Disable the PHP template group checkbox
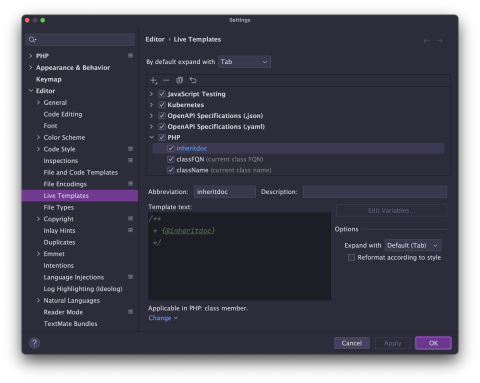This screenshot has width=480, height=383. [x=162, y=137]
